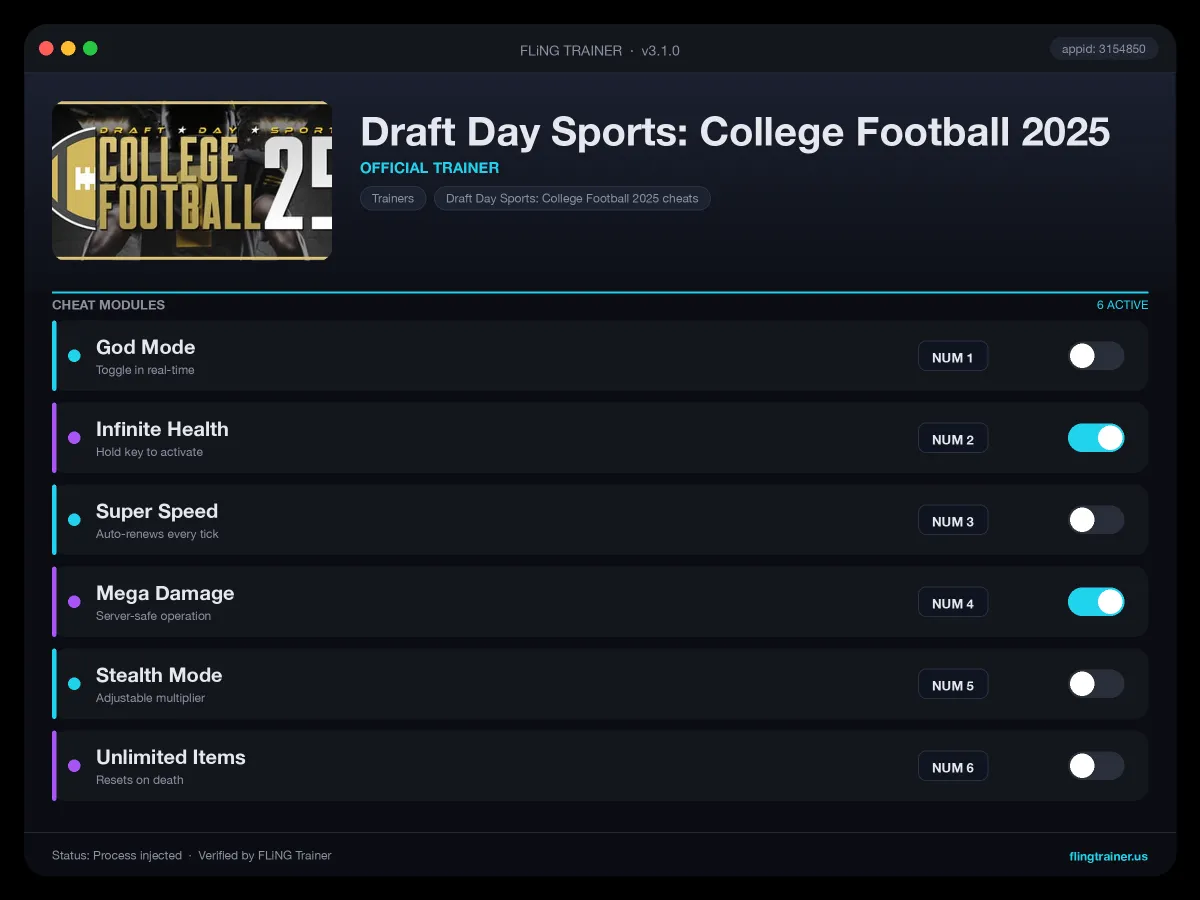Toggle Unlimited Items on
Image resolution: width=1200 pixels, height=900 pixels.
click(1096, 766)
